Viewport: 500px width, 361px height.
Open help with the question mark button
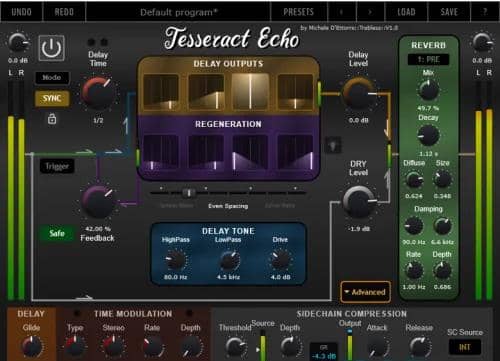(485, 12)
